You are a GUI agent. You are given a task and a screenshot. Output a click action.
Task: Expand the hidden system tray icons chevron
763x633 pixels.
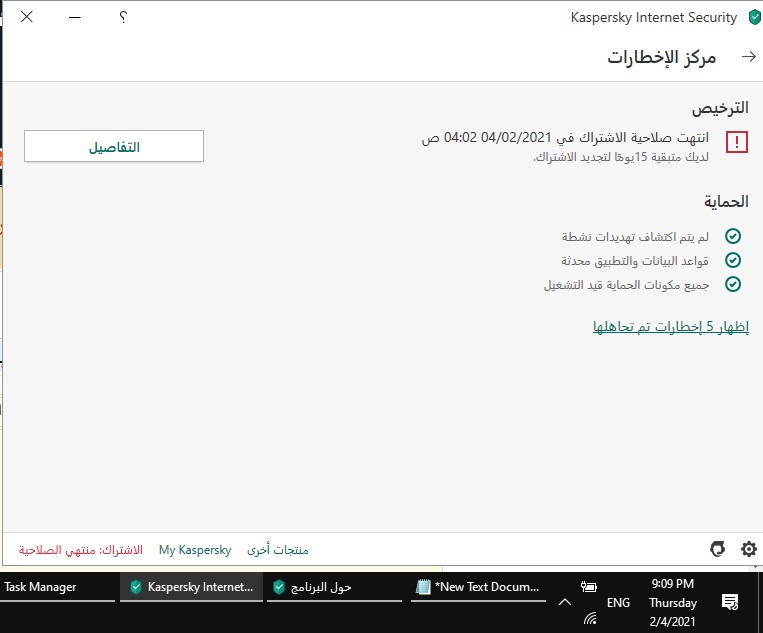pos(564,602)
